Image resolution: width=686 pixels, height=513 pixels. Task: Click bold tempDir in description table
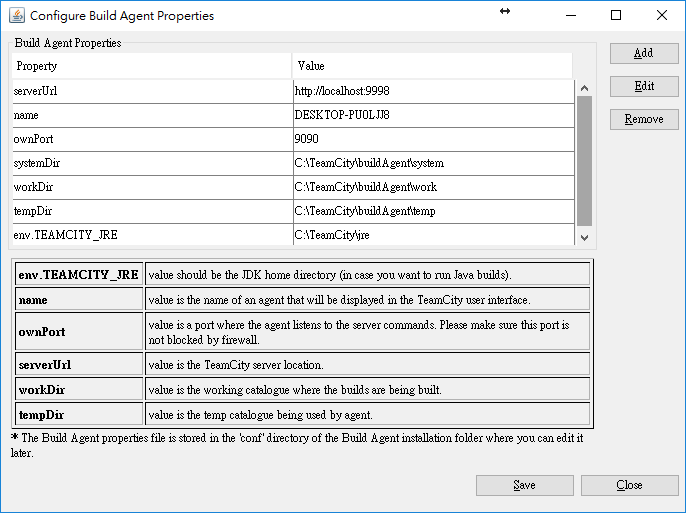41,415
